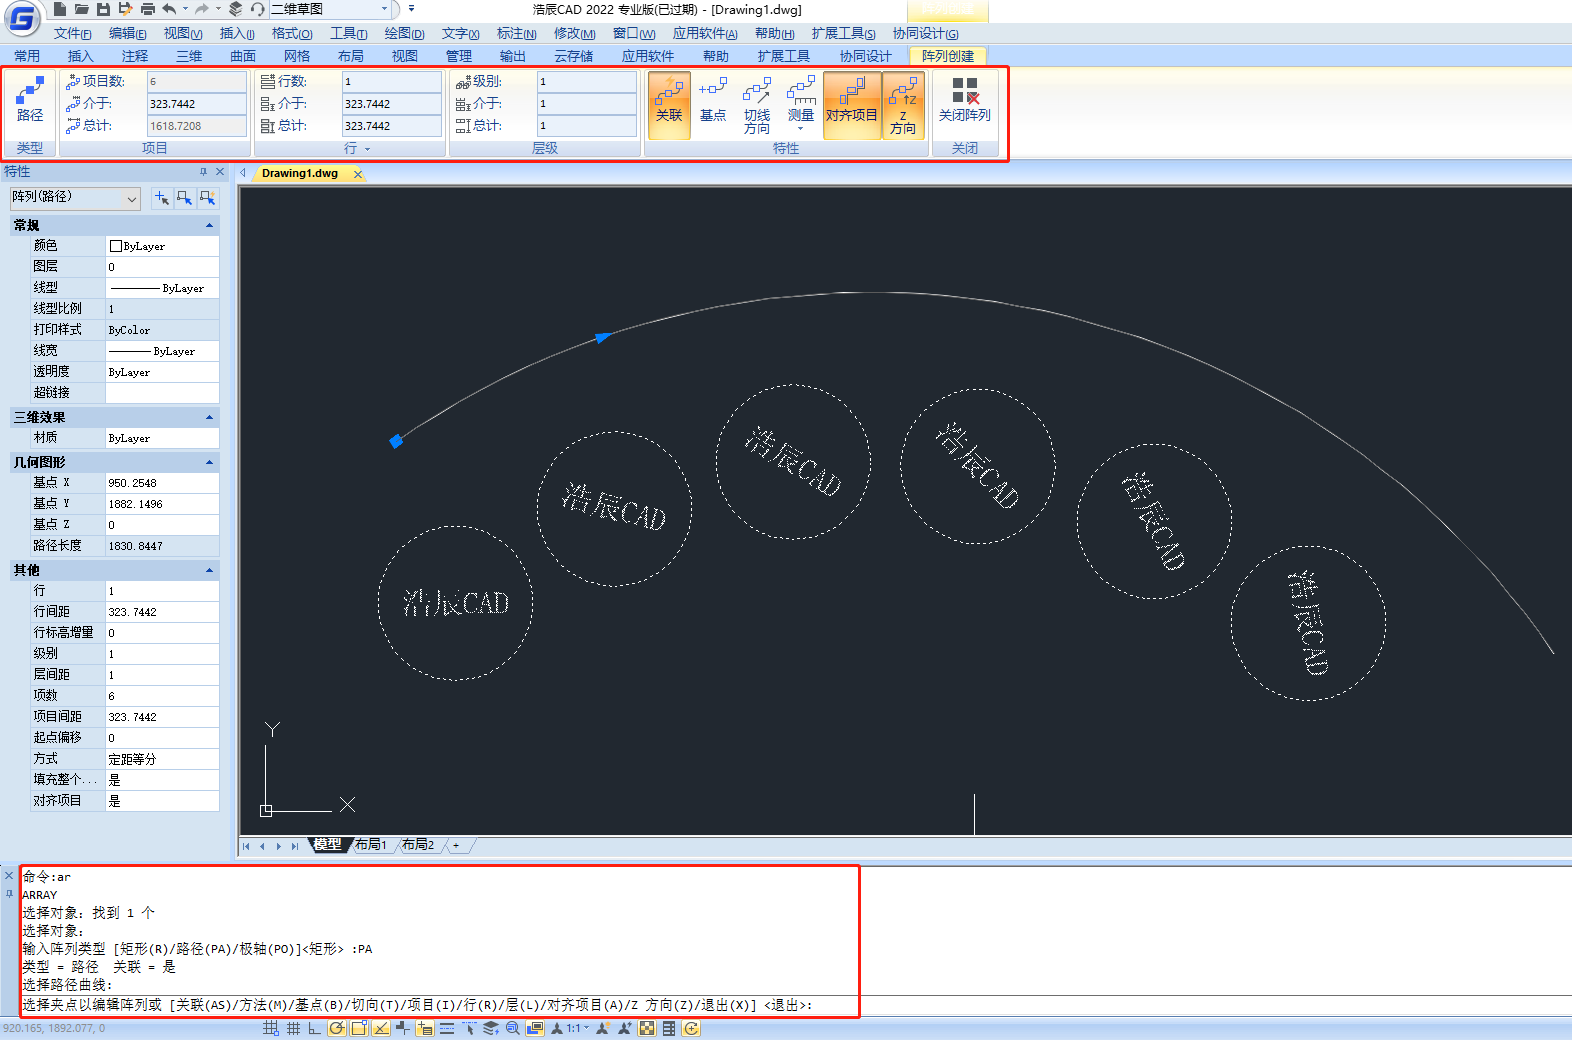Open the 修改 menu
Screen dimensions: 1572x1040
click(x=574, y=33)
